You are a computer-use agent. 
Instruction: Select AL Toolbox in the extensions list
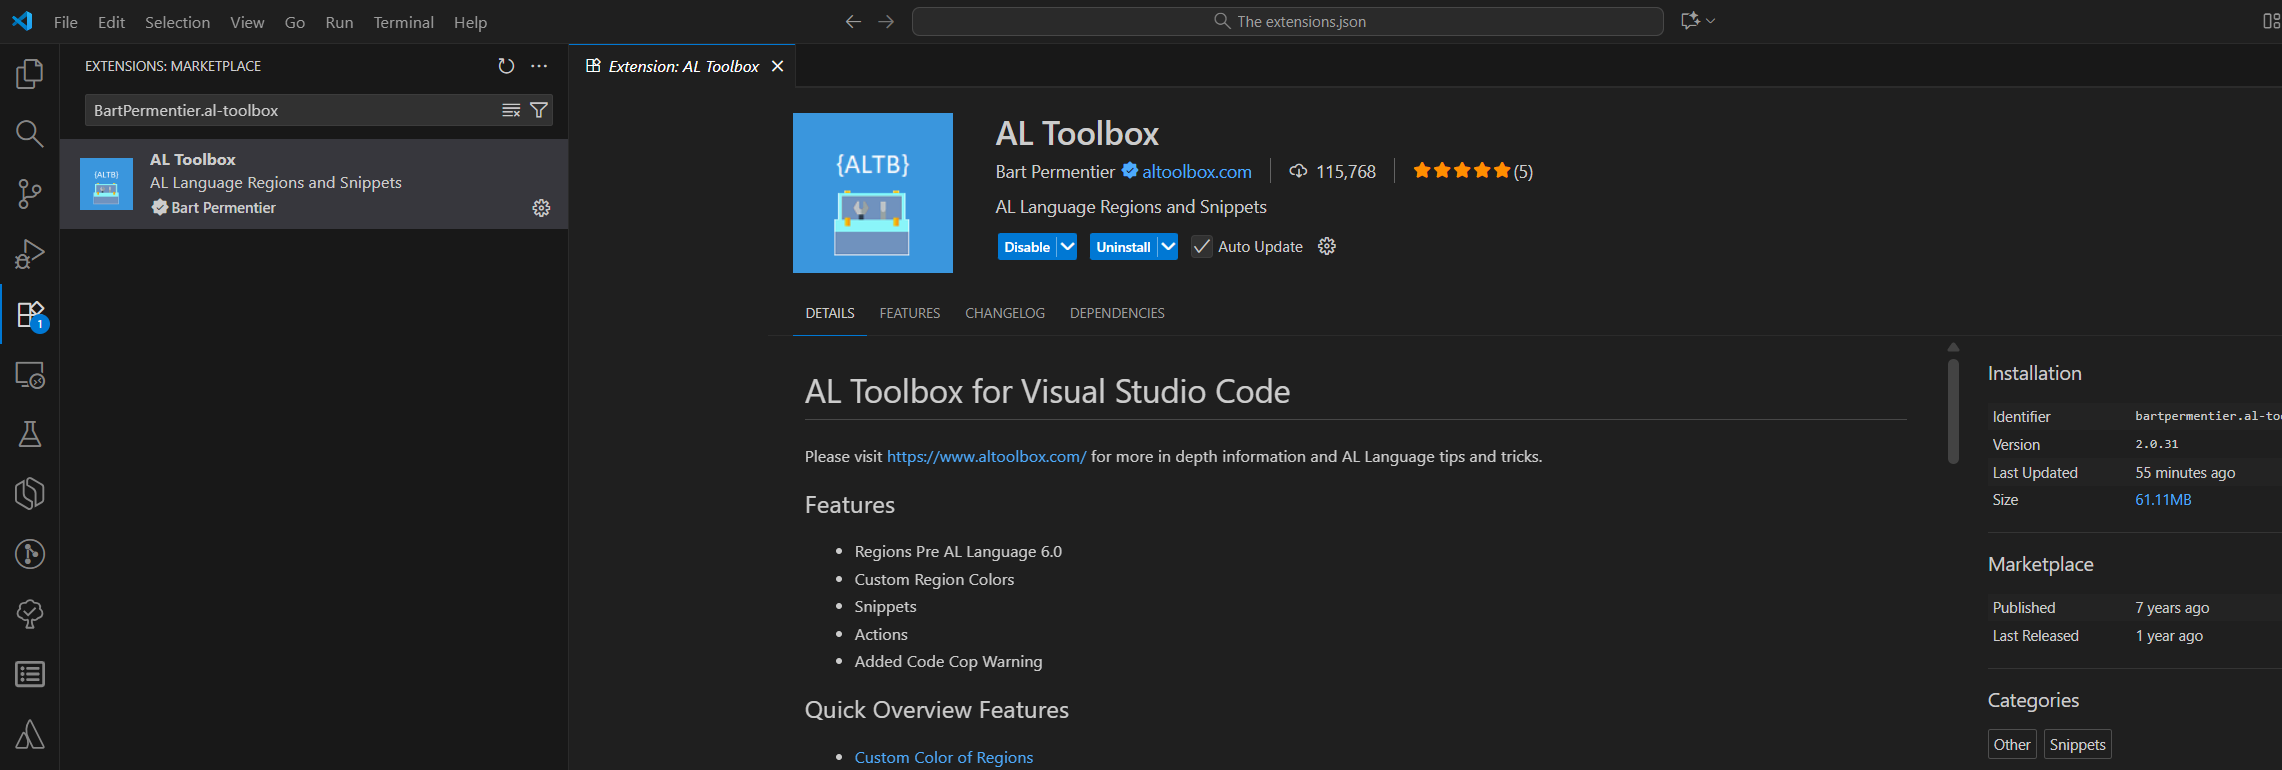tap(314, 184)
